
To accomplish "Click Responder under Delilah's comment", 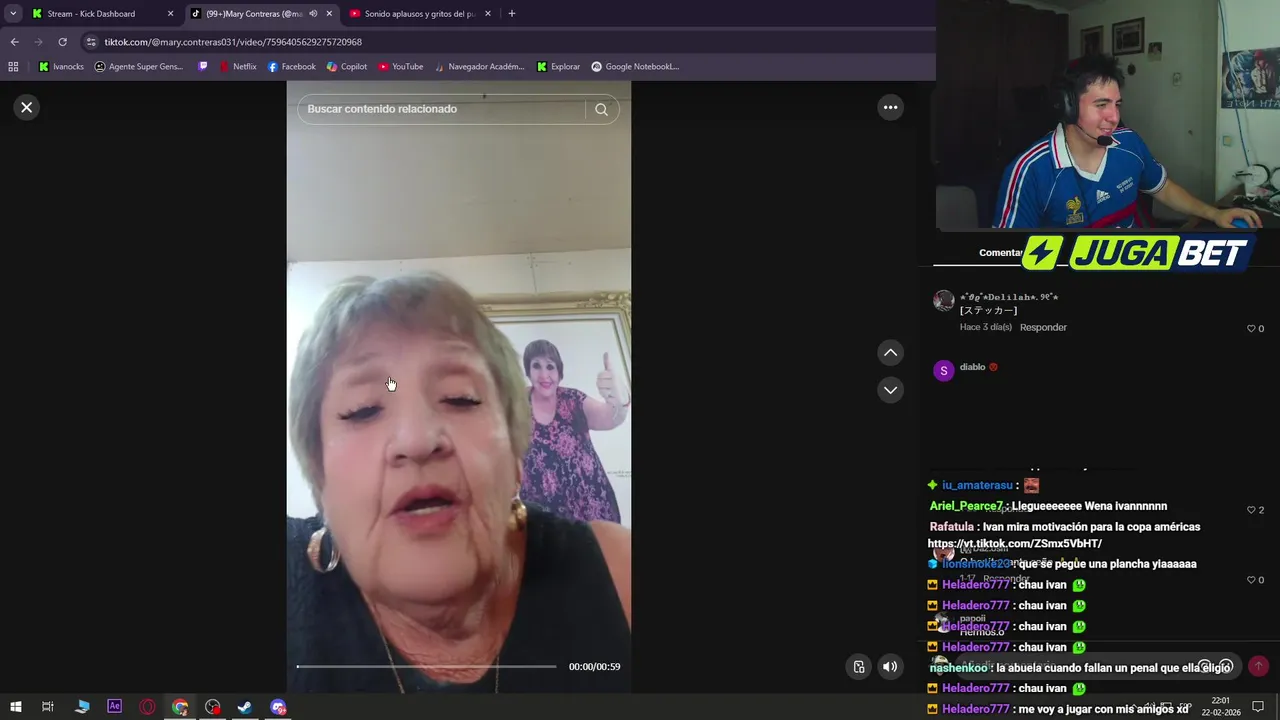I will pos(1043,327).
